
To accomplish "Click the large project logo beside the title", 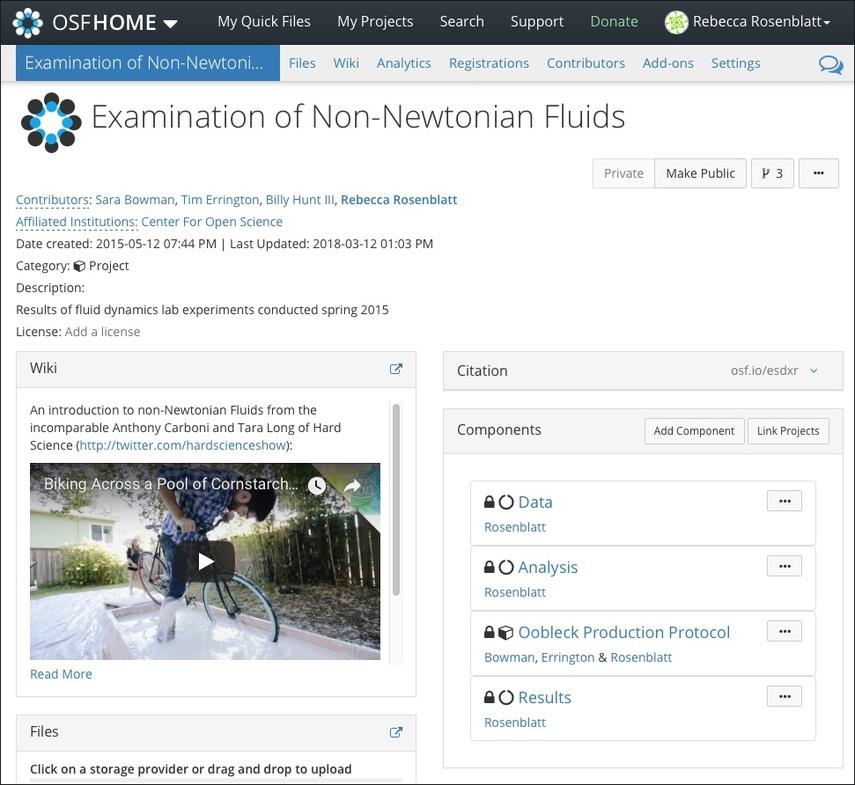I will pyautogui.click(x=51, y=123).
